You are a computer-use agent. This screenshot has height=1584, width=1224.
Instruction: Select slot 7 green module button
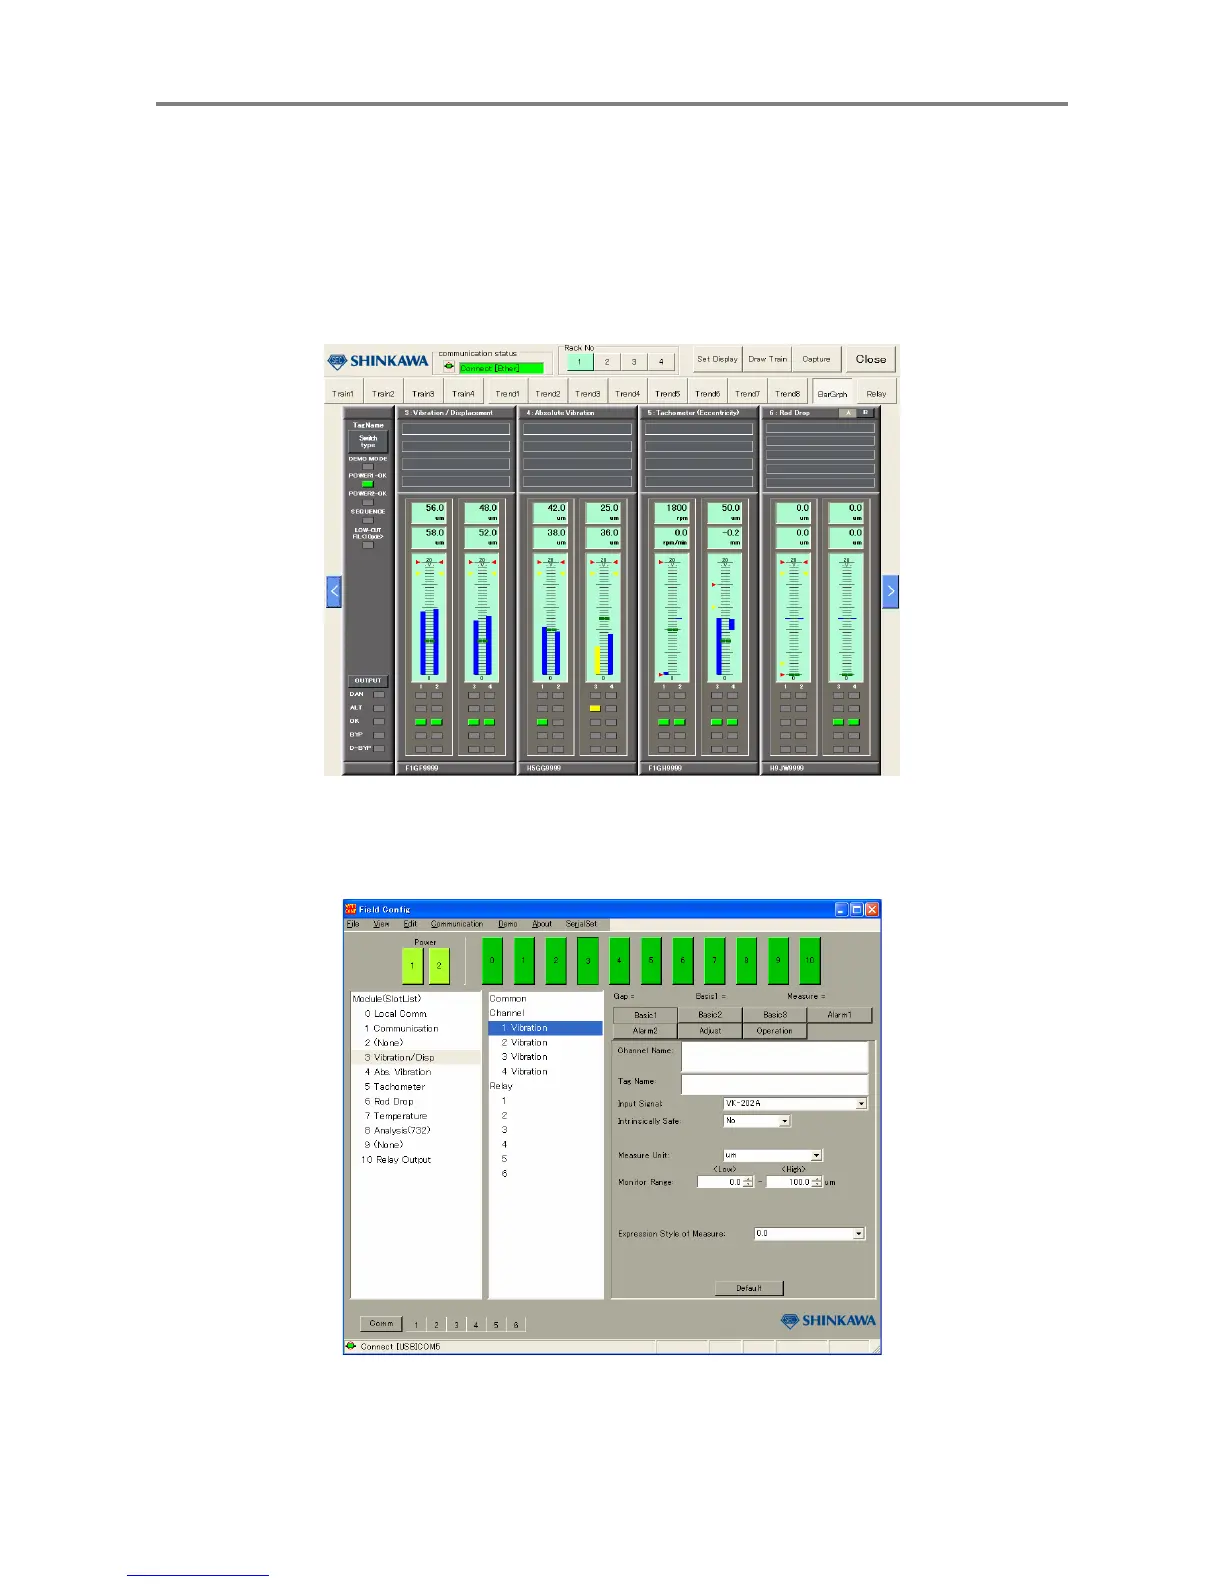pyautogui.click(x=714, y=960)
